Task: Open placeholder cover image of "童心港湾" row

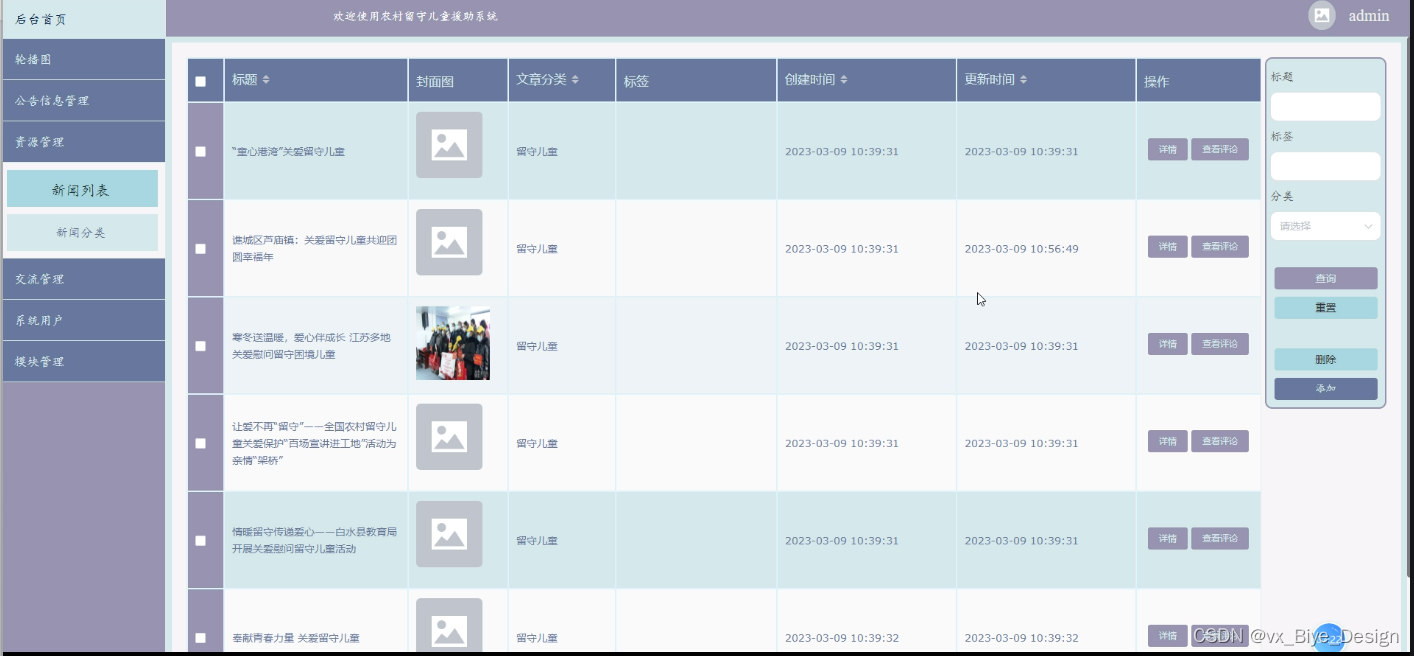Action: (449, 145)
